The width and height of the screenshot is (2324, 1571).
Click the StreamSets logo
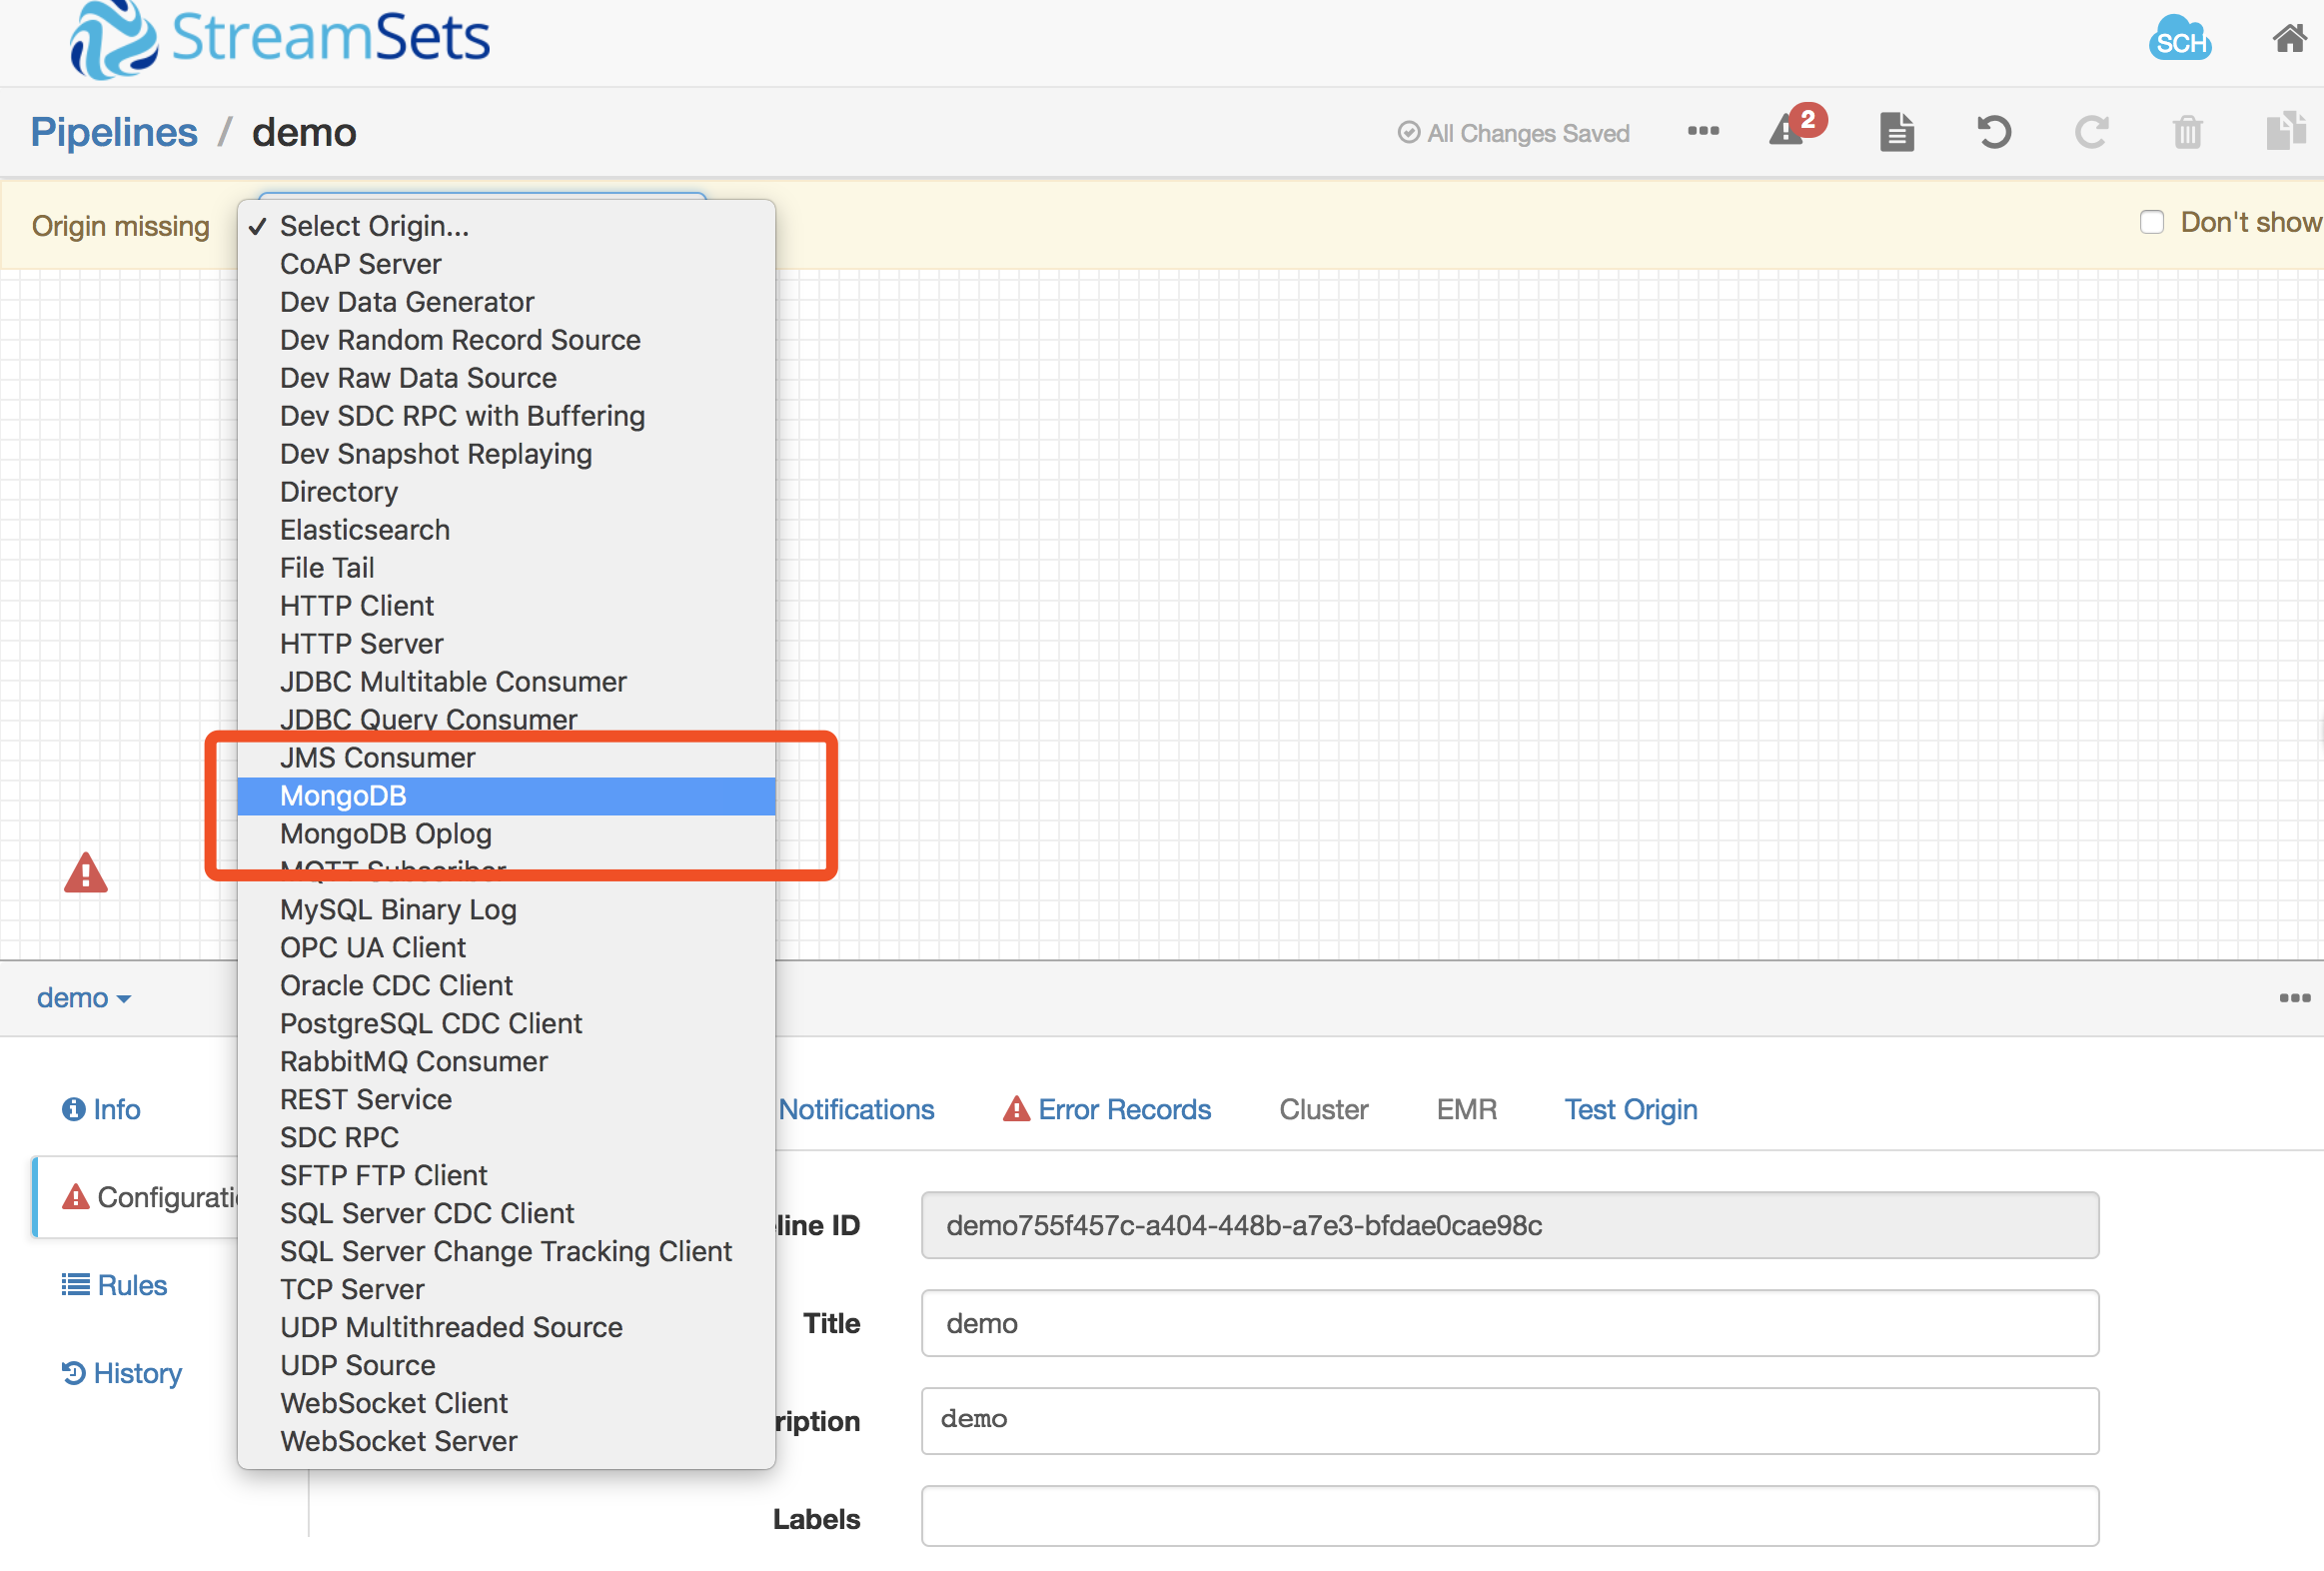(279, 39)
